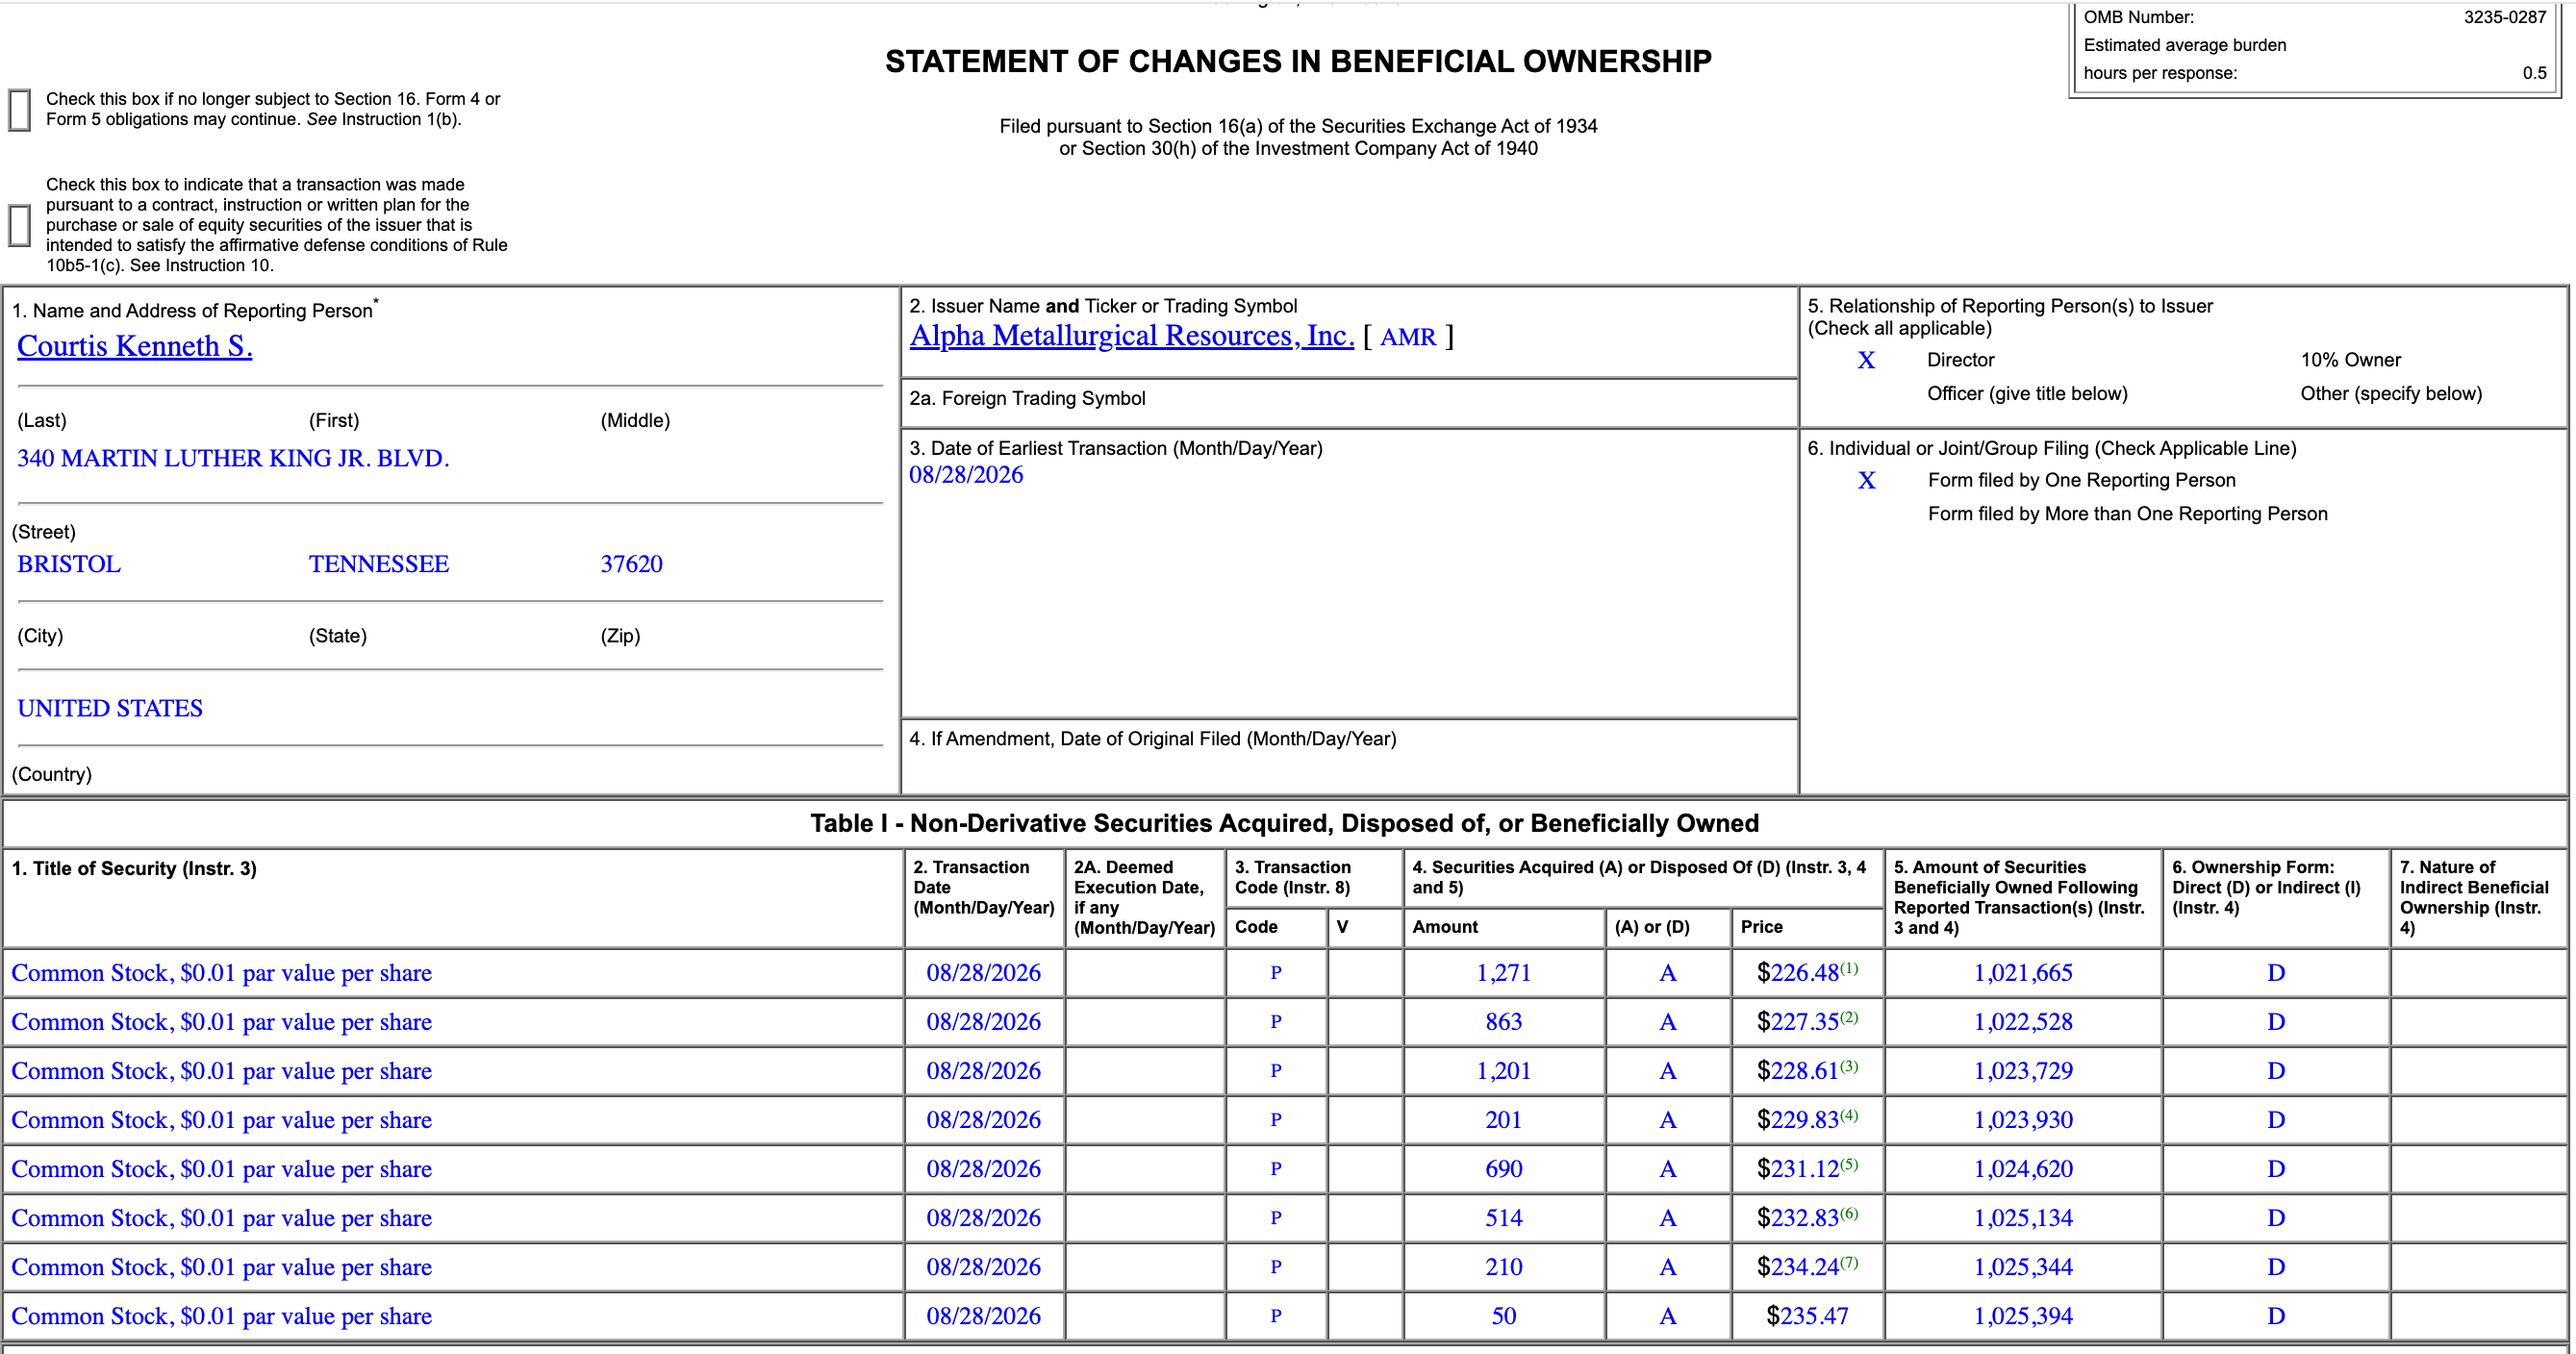Open footnote (3) next to $228.61

pyautogui.click(x=1849, y=1066)
